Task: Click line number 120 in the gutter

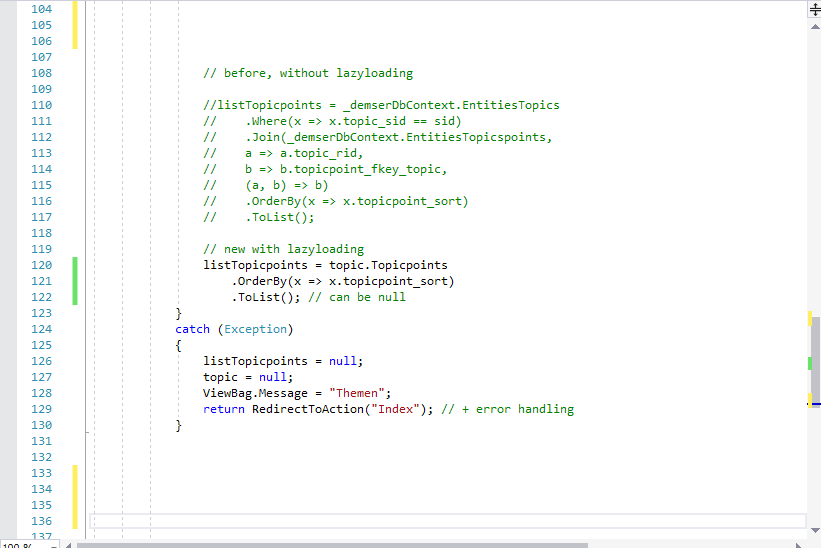Action: click(41, 265)
